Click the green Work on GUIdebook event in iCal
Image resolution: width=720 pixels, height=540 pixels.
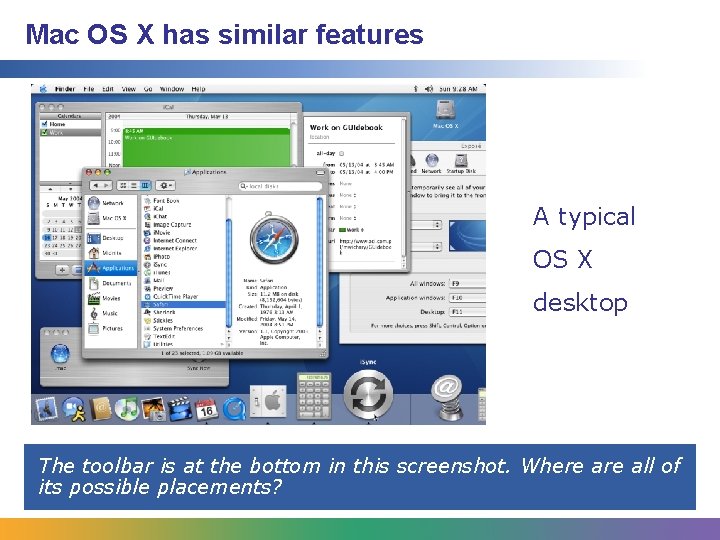click(207, 147)
